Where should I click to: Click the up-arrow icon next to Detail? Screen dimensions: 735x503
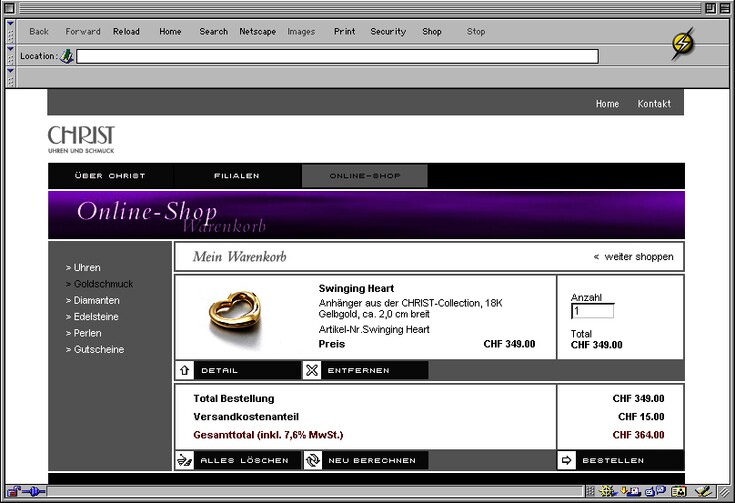(184, 370)
